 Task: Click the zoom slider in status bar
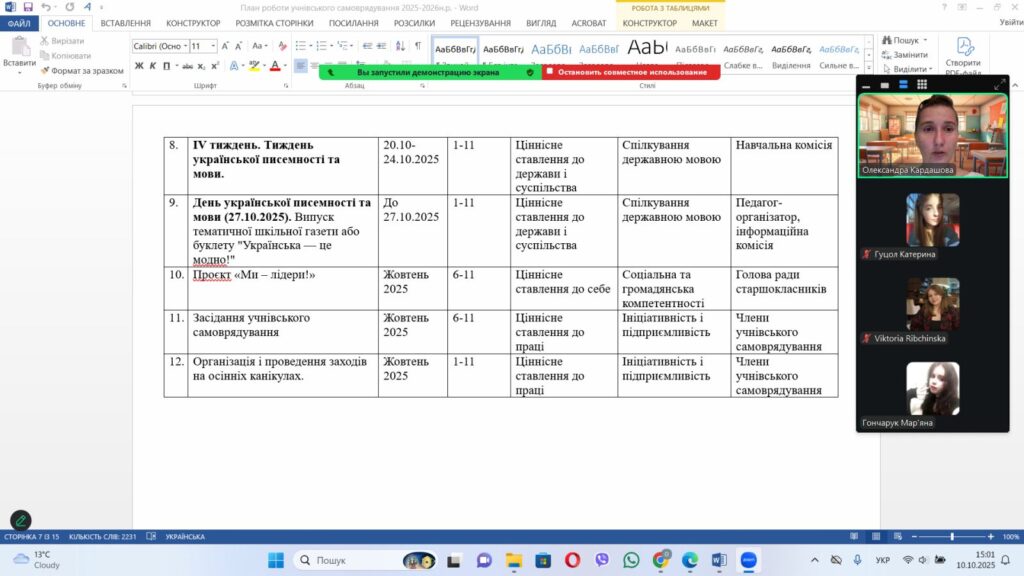point(950,537)
